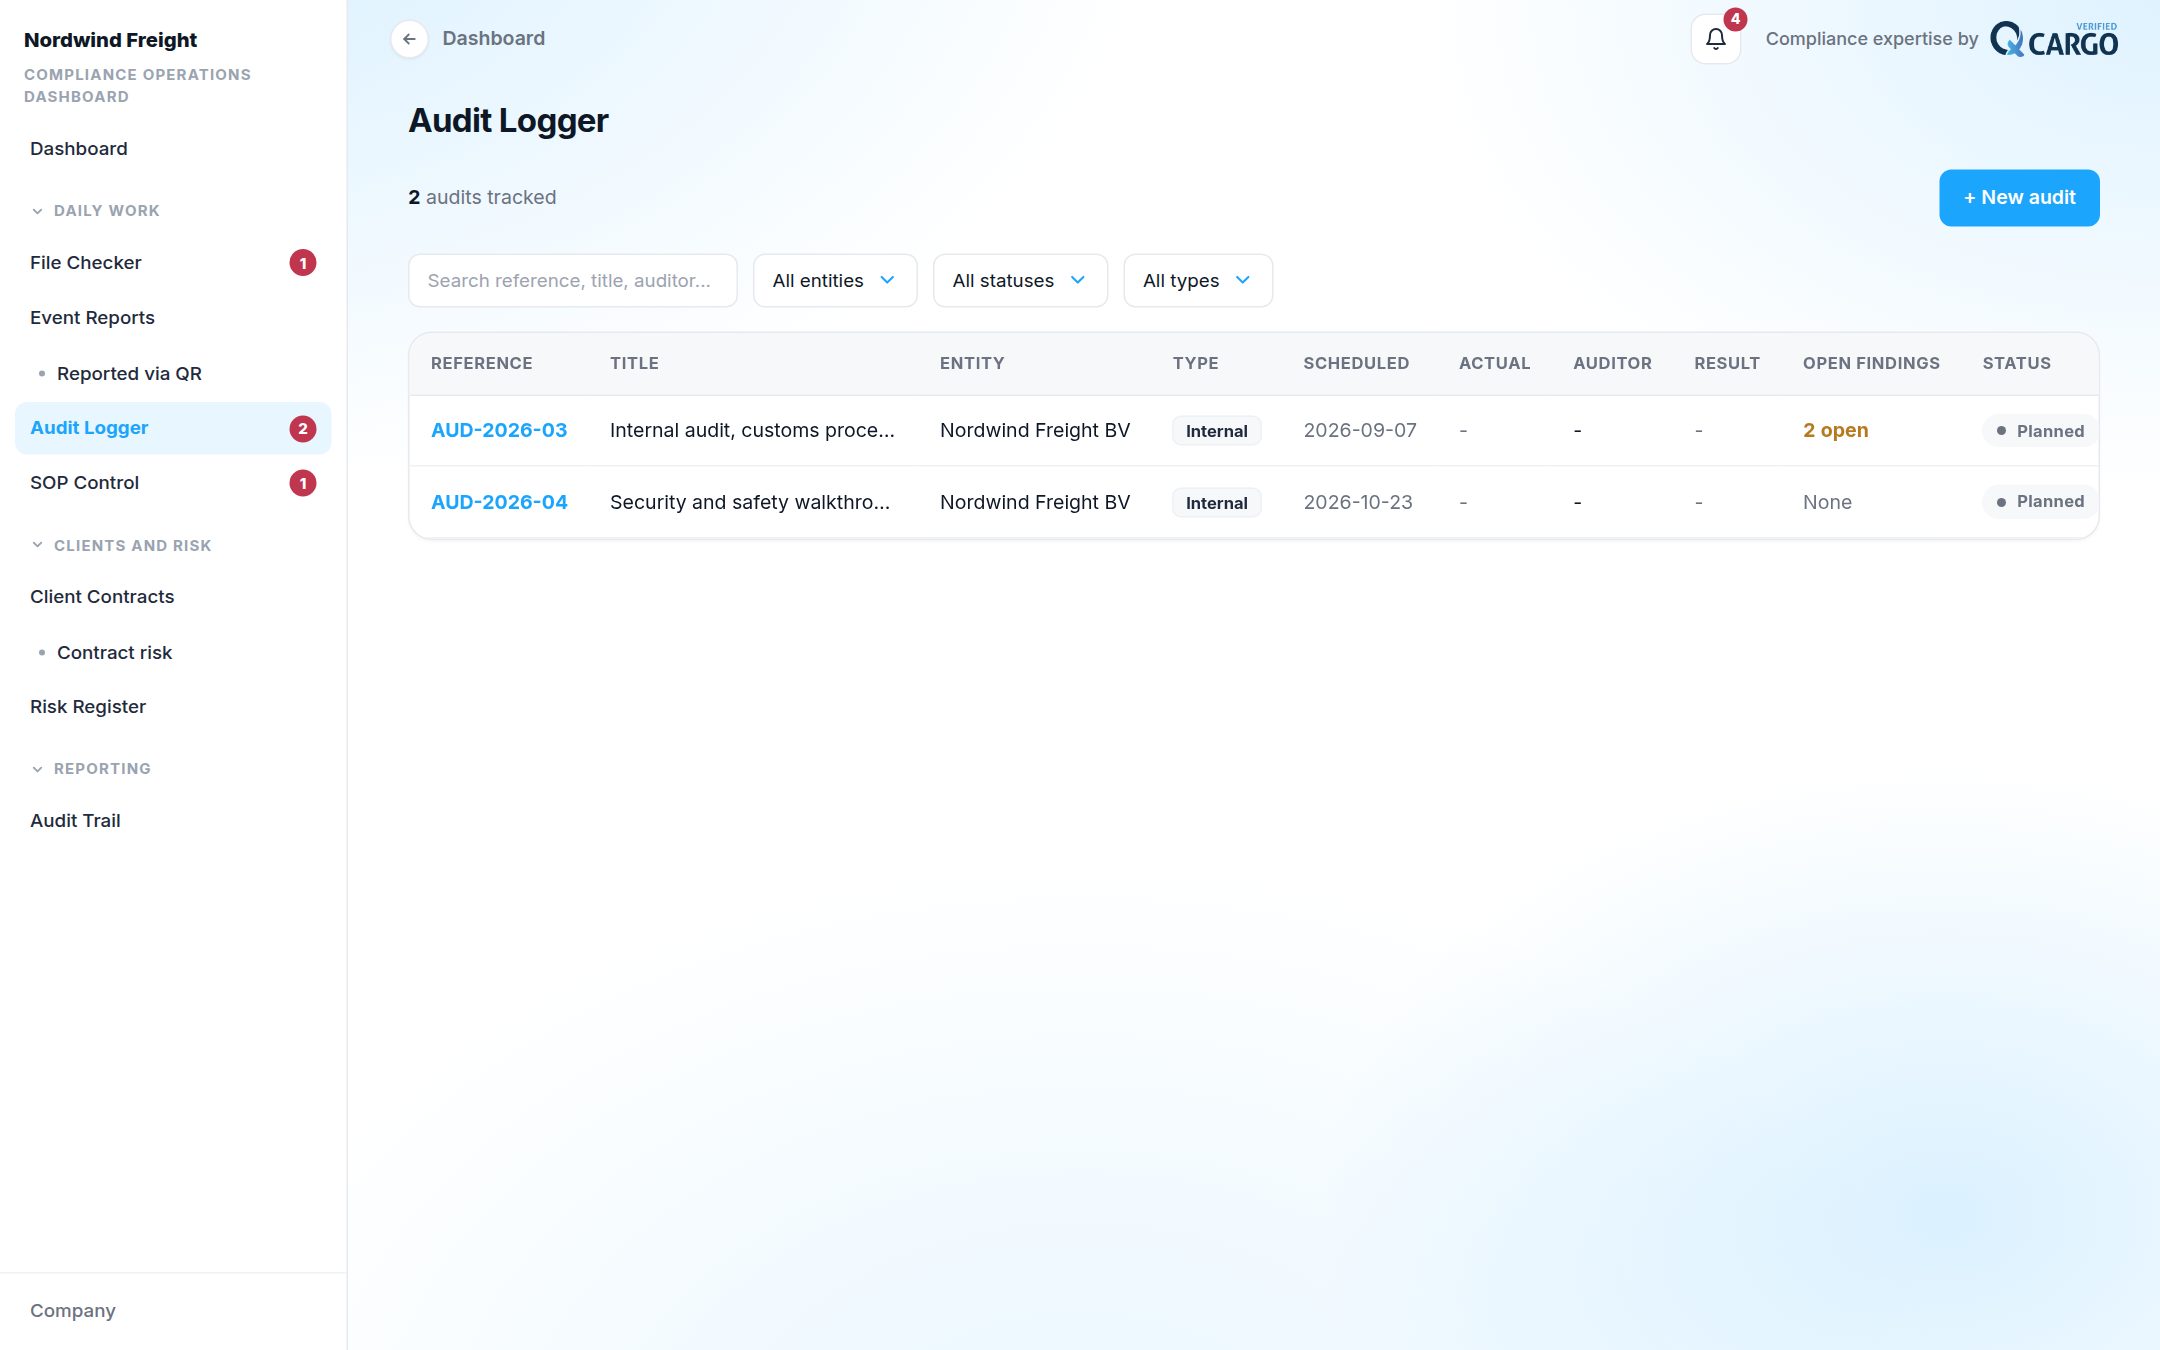Click scheduled date 2026-10-23
Viewport: 2160px width, 1350px height.
1358,502
